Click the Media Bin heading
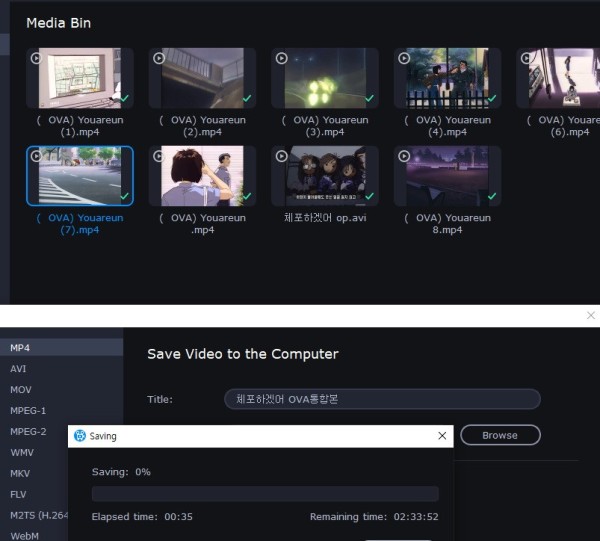Screen dimensions: 600x541 click(59, 23)
